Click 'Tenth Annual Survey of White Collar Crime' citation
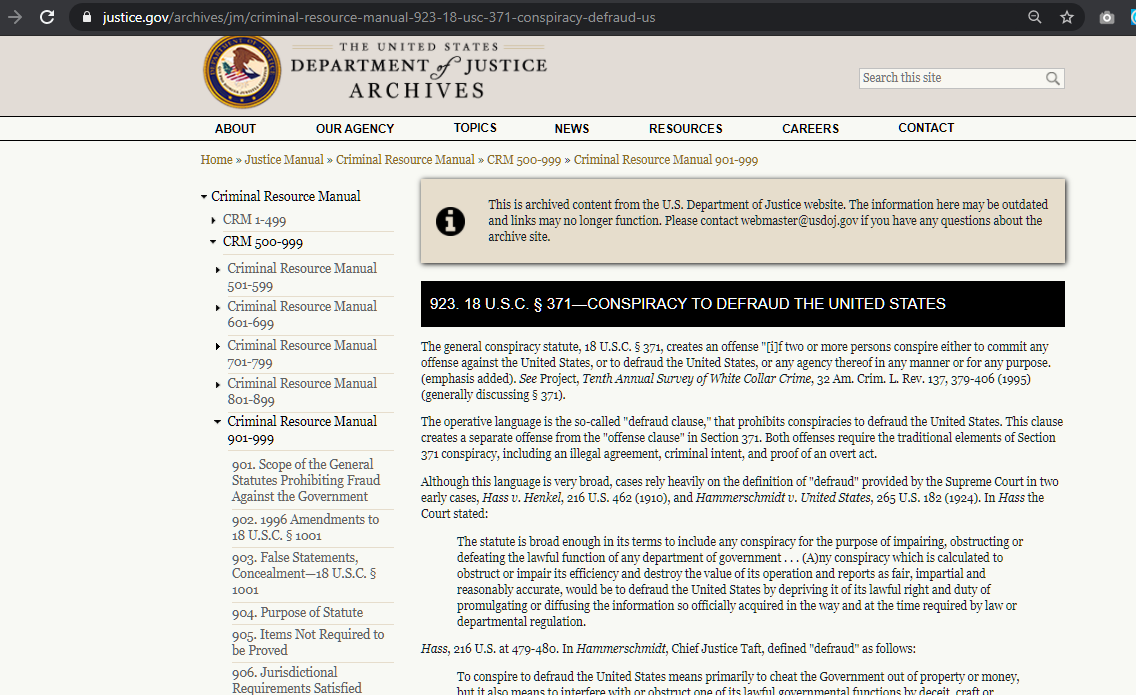Image resolution: width=1136 pixels, height=695 pixels. tap(697, 379)
